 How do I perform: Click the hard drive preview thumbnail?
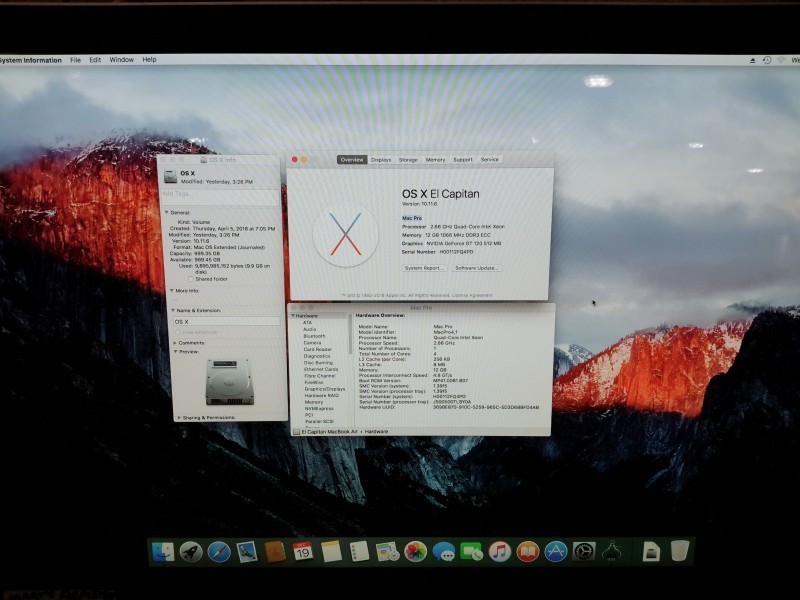click(x=230, y=382)
